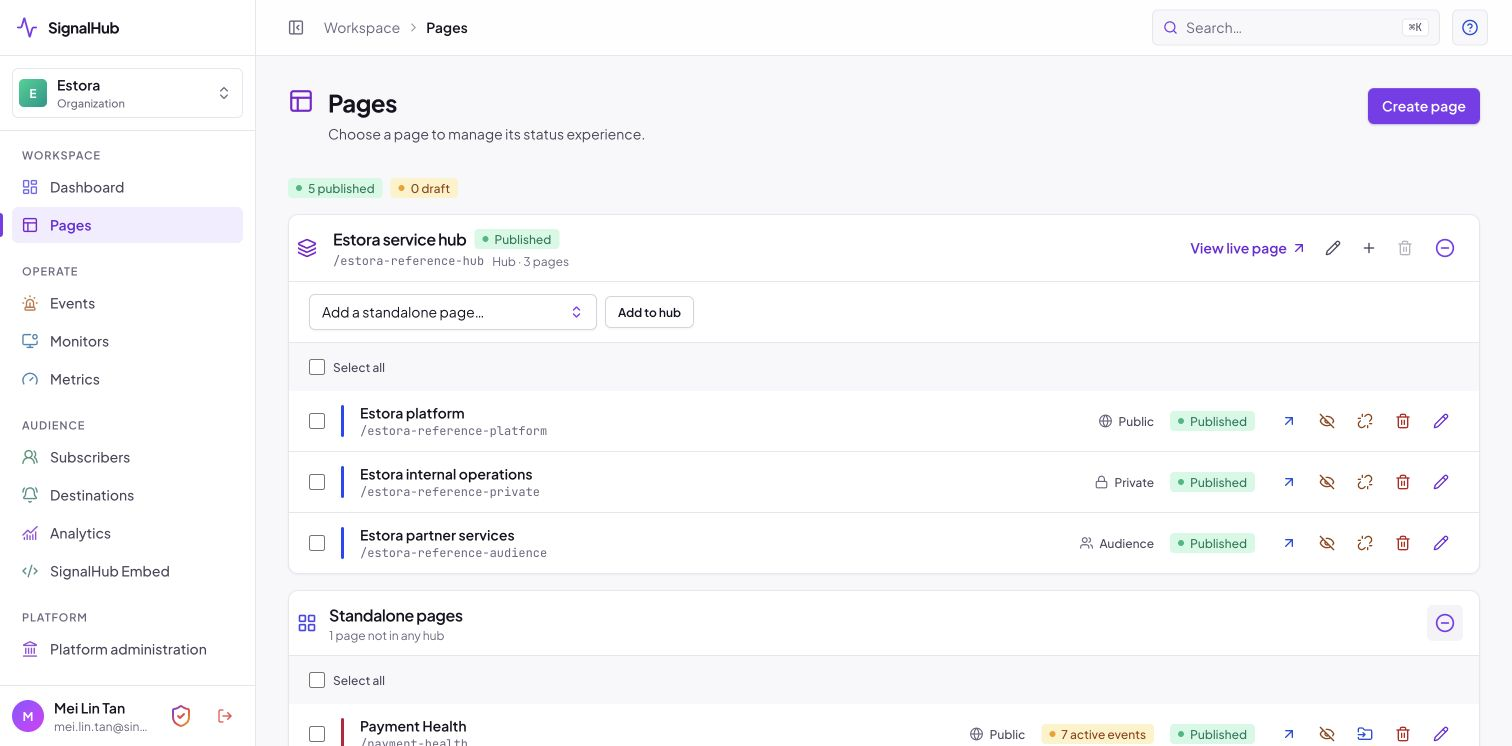Delete the Estora platform page
1512x746 pixels.
coord(1403,421)
